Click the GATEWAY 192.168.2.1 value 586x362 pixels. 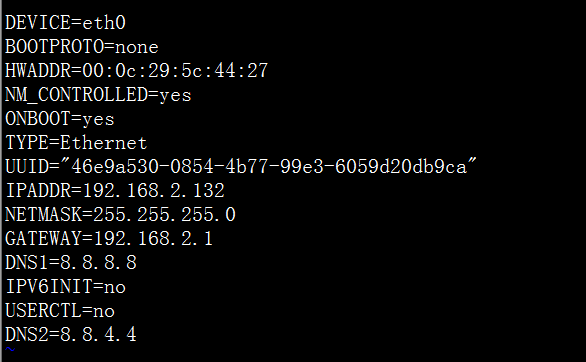[153, 239]
